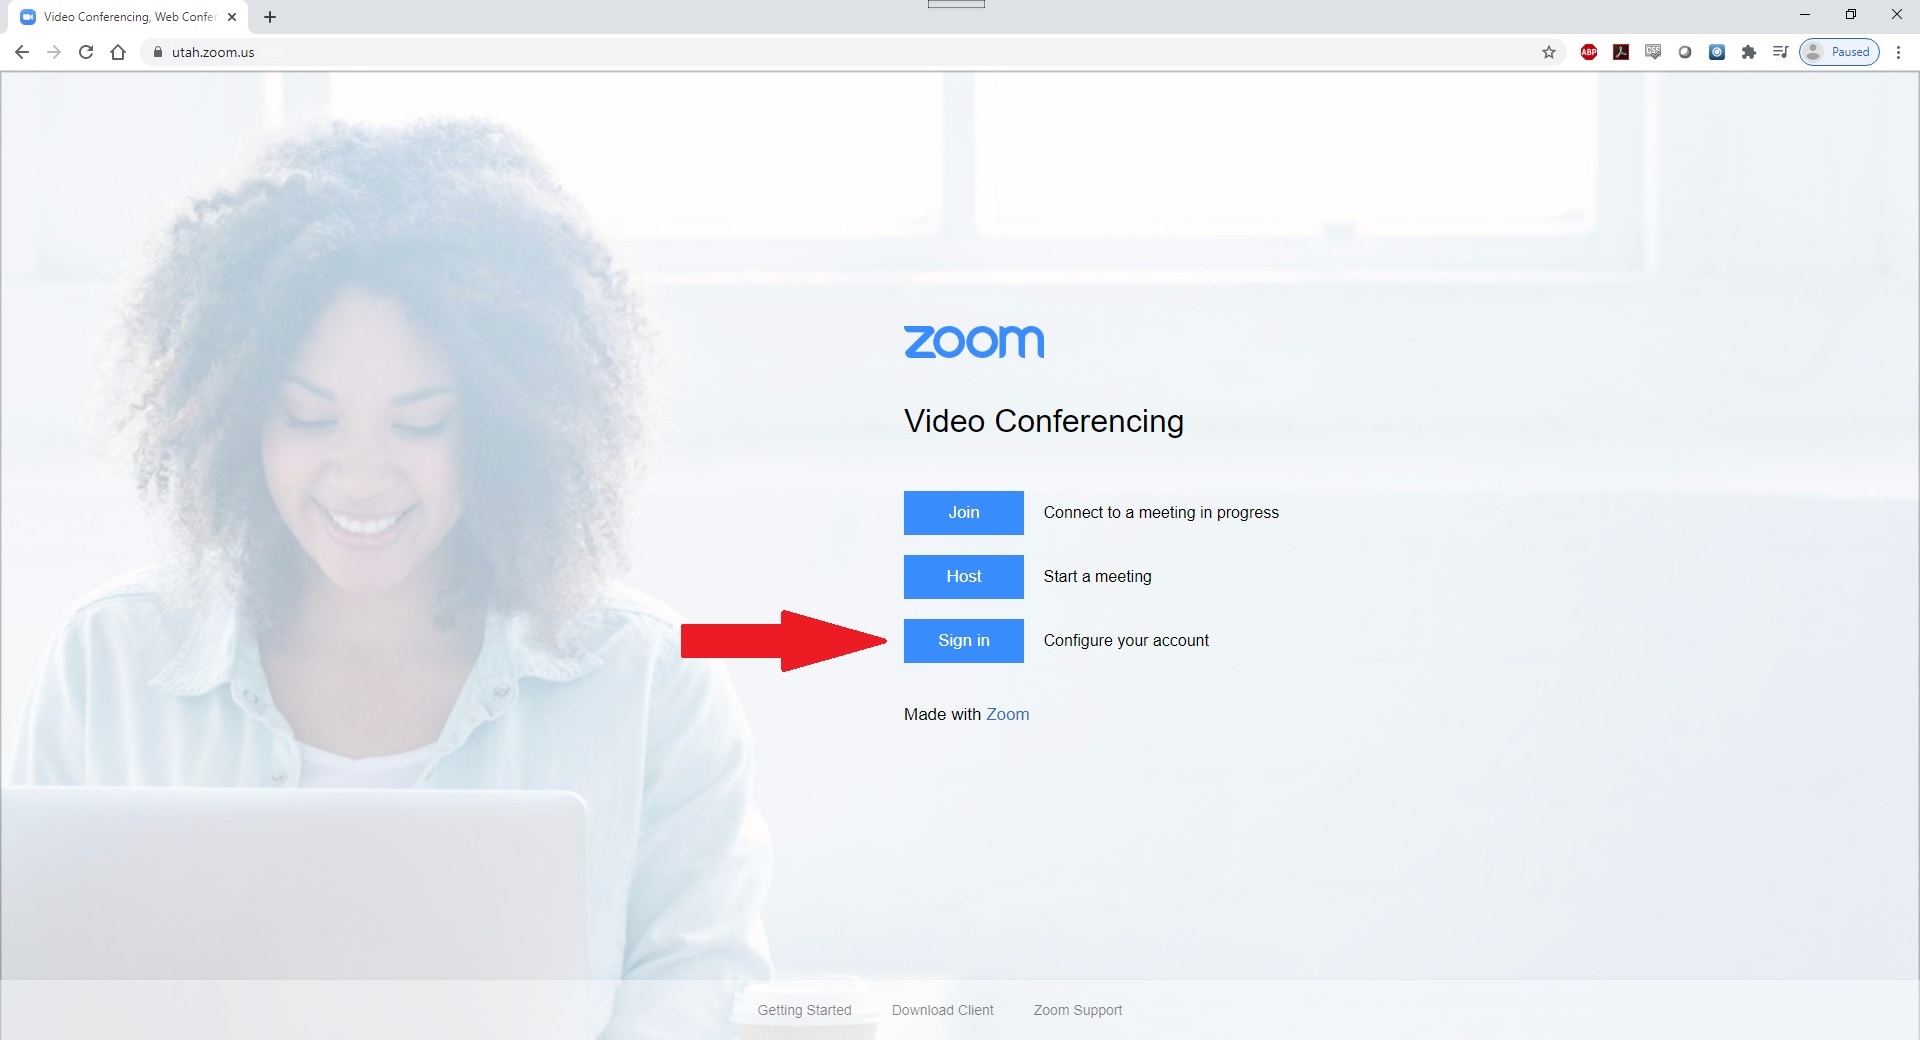This screenshot has width=1920, height=1040.
Task: Open the Chrome three-dot menu
Action: [x=1898, y=52]
